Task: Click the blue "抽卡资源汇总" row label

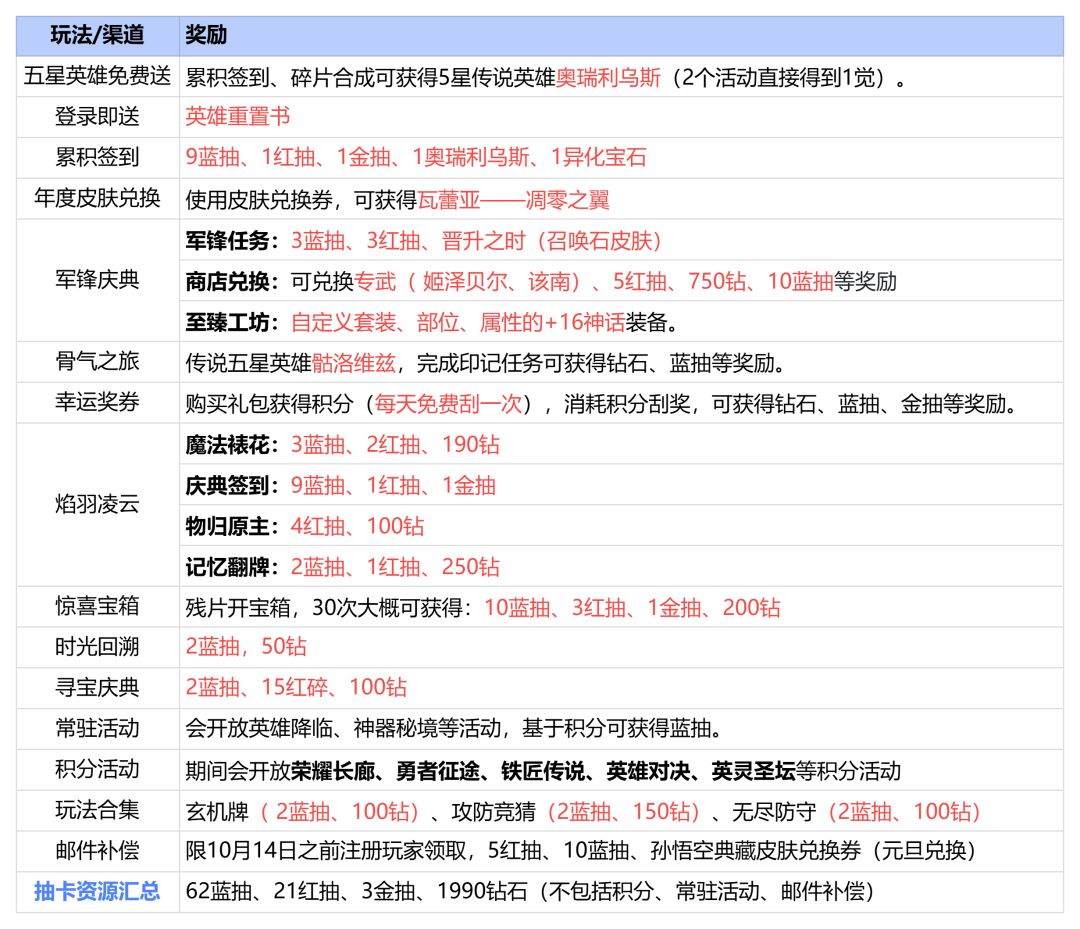Action: [97, 891]
